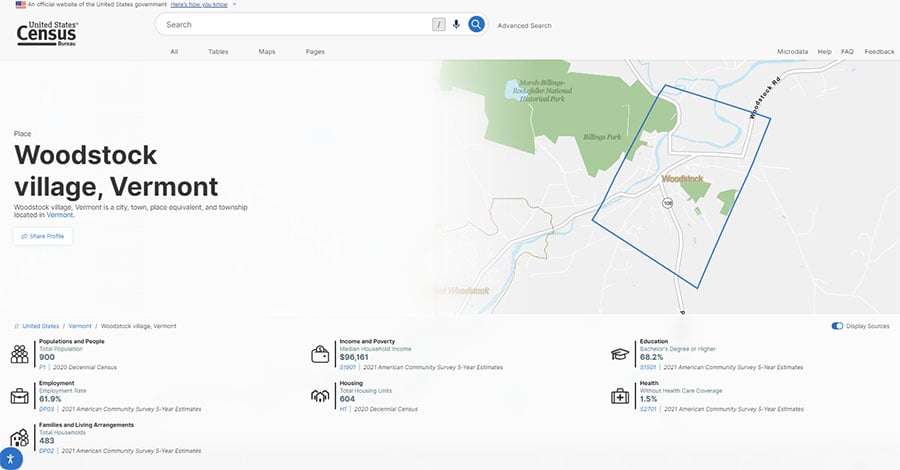Select the All search tab
900x470 pixels.
[174, 52]
